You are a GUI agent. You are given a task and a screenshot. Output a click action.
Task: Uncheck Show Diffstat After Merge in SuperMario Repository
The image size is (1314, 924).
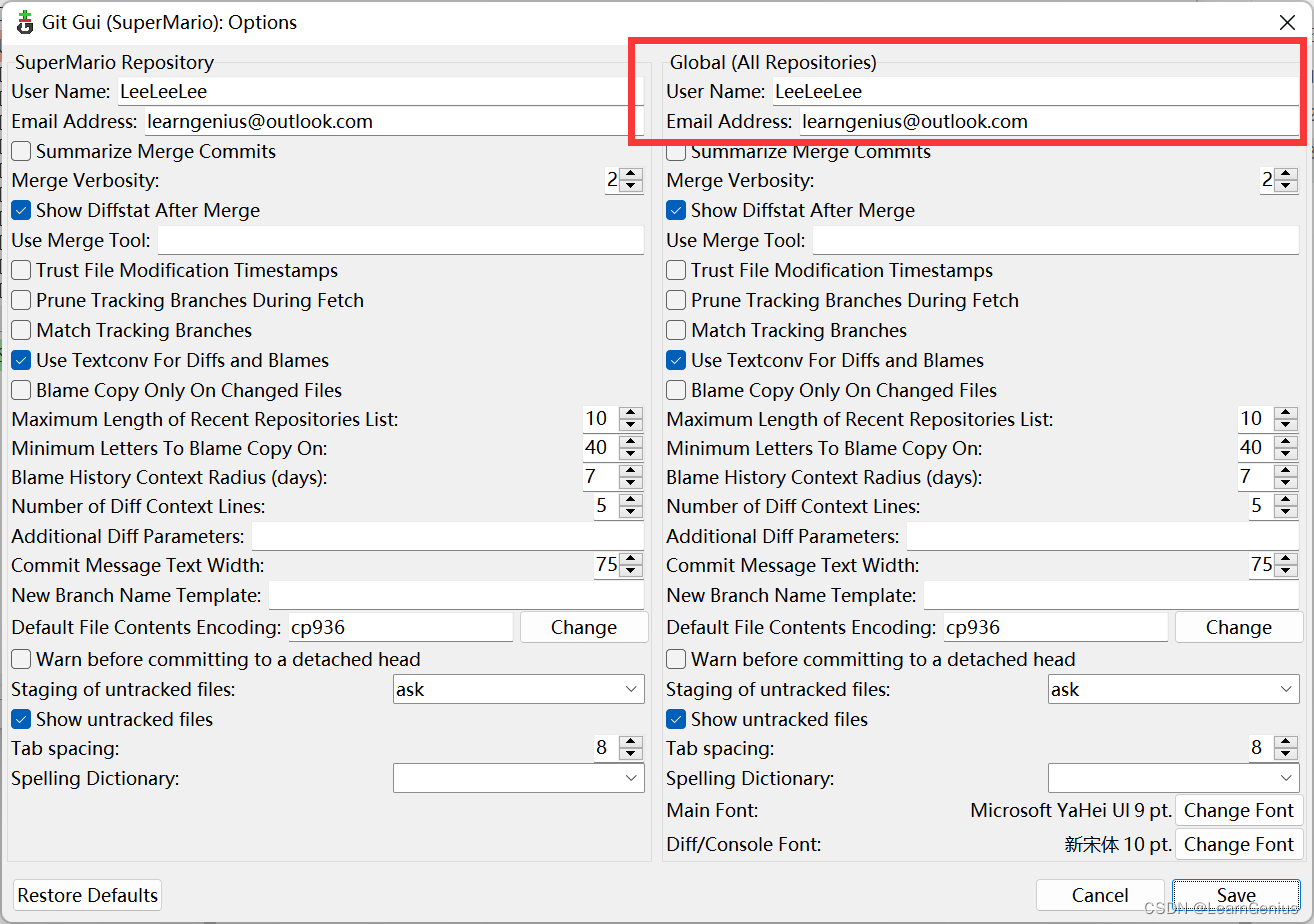coord(21,211)
